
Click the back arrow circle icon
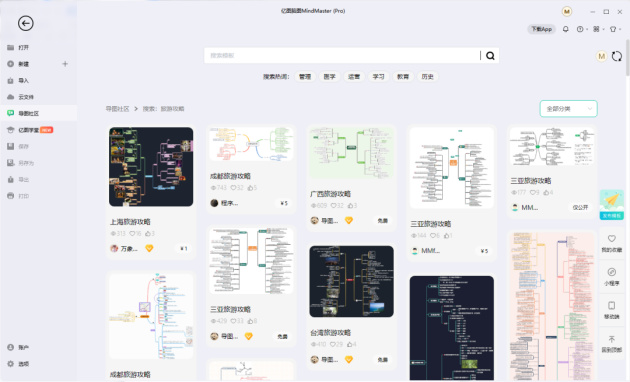coord(25,23)
